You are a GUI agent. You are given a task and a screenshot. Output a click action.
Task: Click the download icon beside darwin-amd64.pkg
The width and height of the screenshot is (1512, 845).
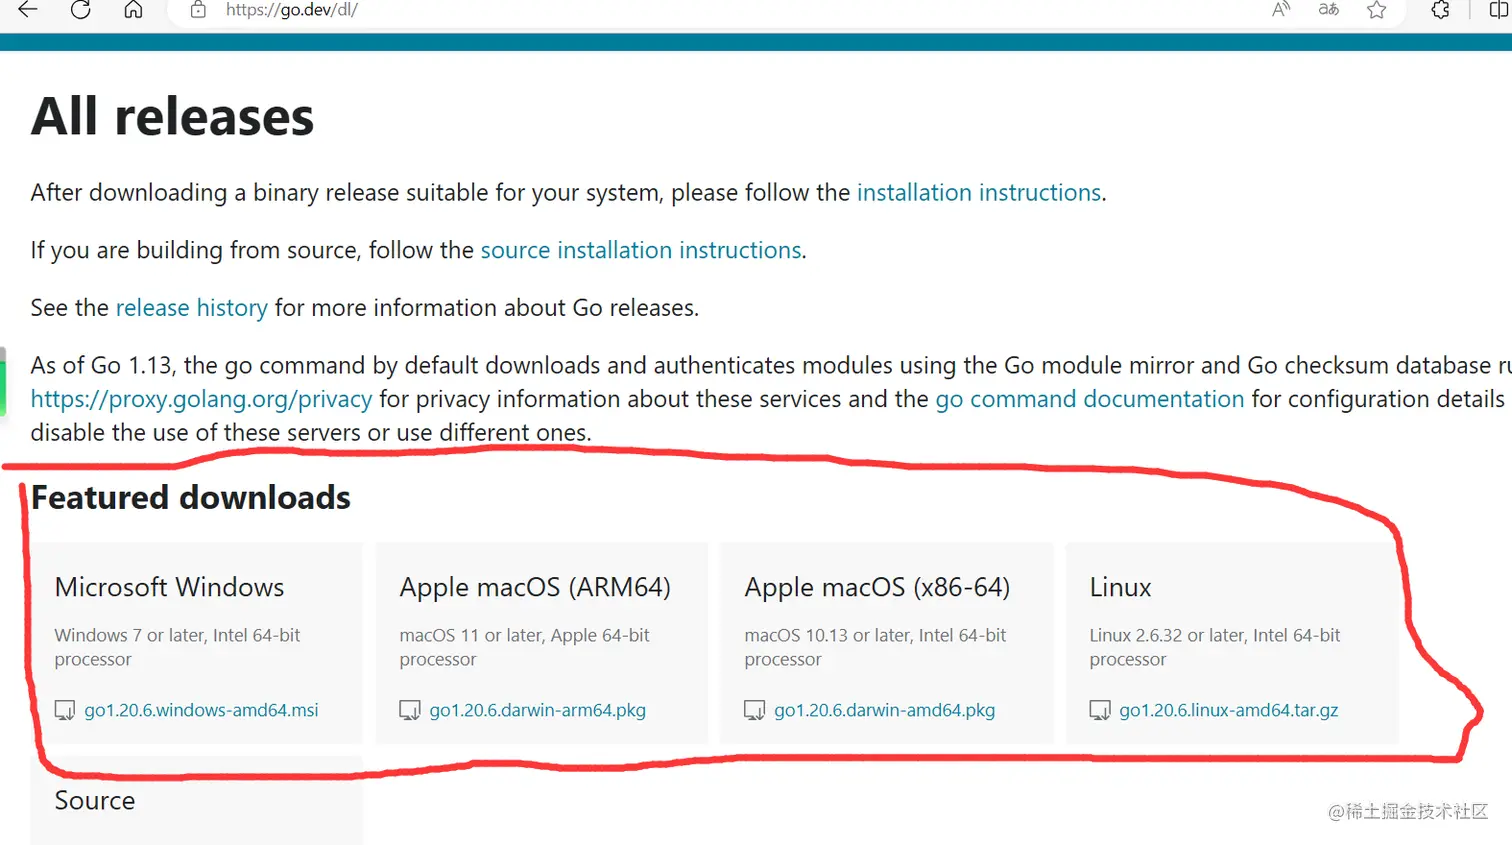click(755, 710)
